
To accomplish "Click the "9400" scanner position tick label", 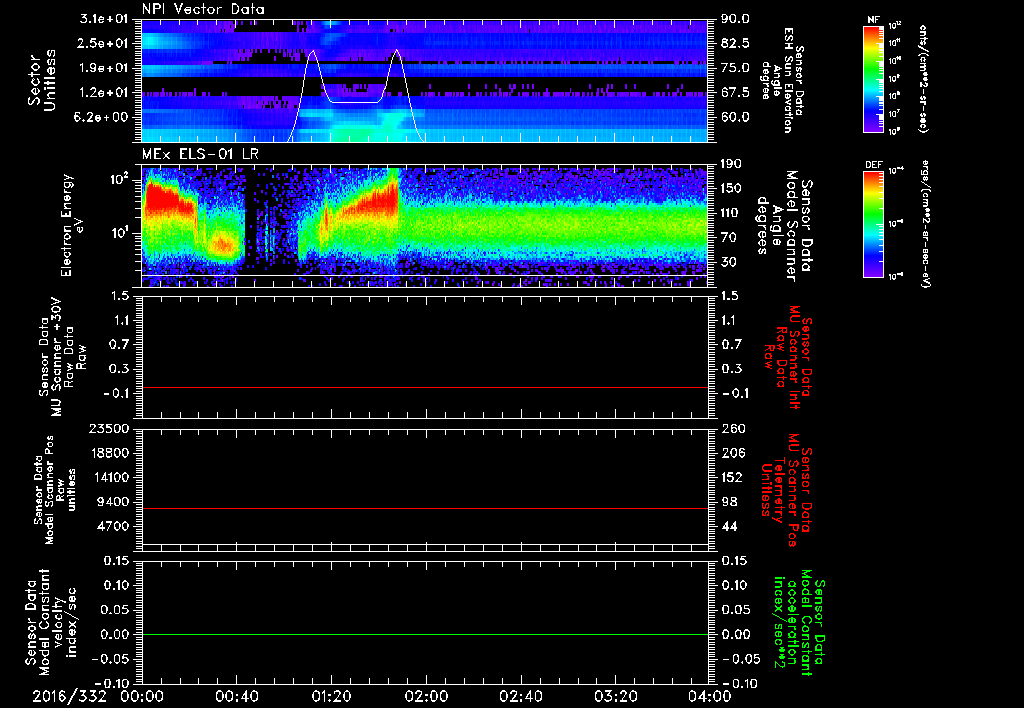I will click(114, 502).
